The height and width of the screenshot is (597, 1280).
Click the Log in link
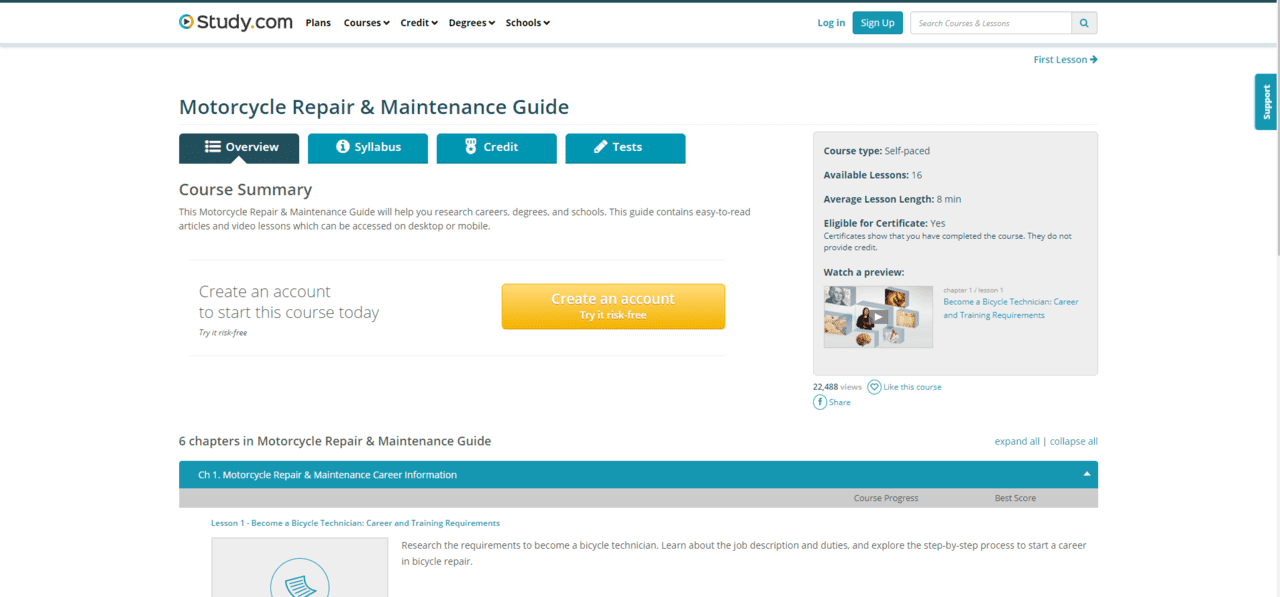[x=831, y=23]
